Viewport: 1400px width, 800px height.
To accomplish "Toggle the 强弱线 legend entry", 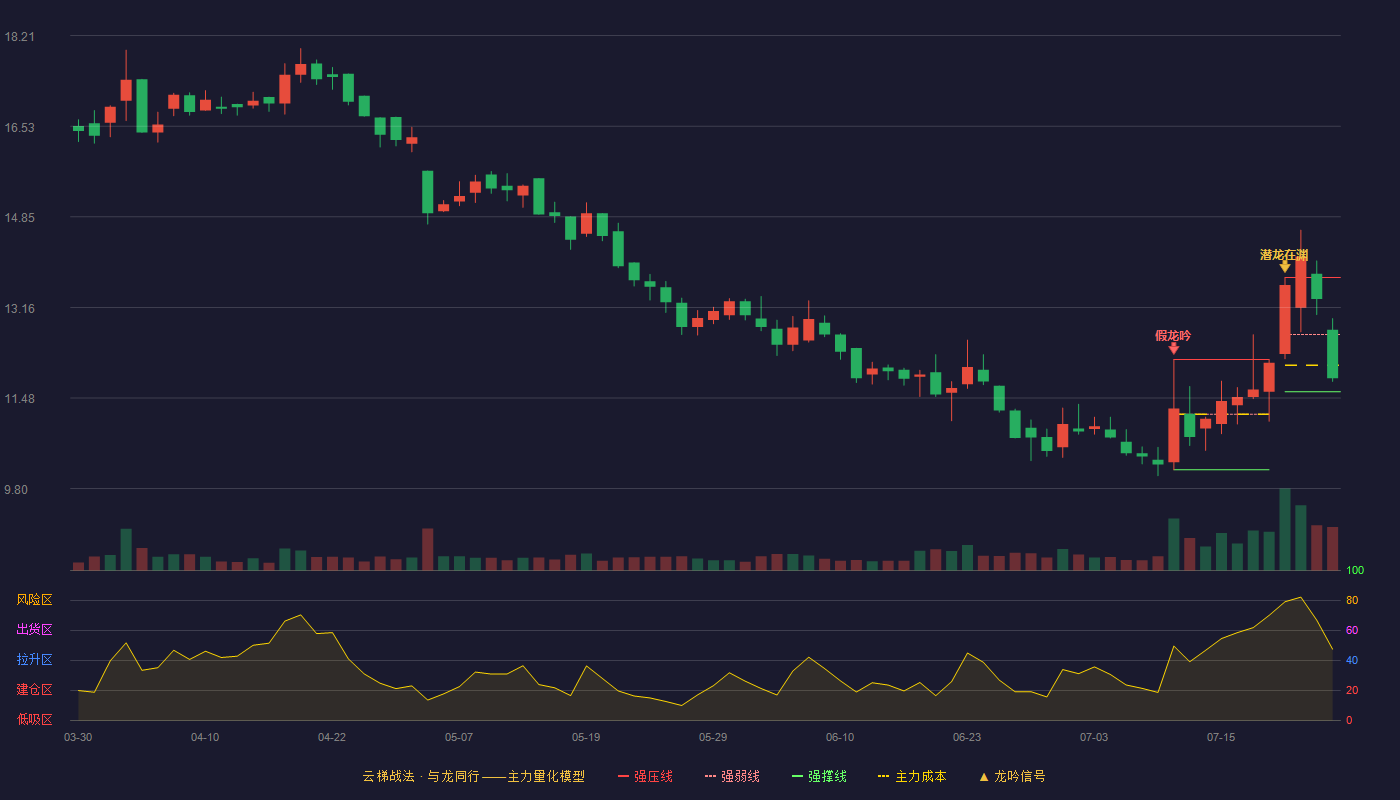I will pos(732,776).
